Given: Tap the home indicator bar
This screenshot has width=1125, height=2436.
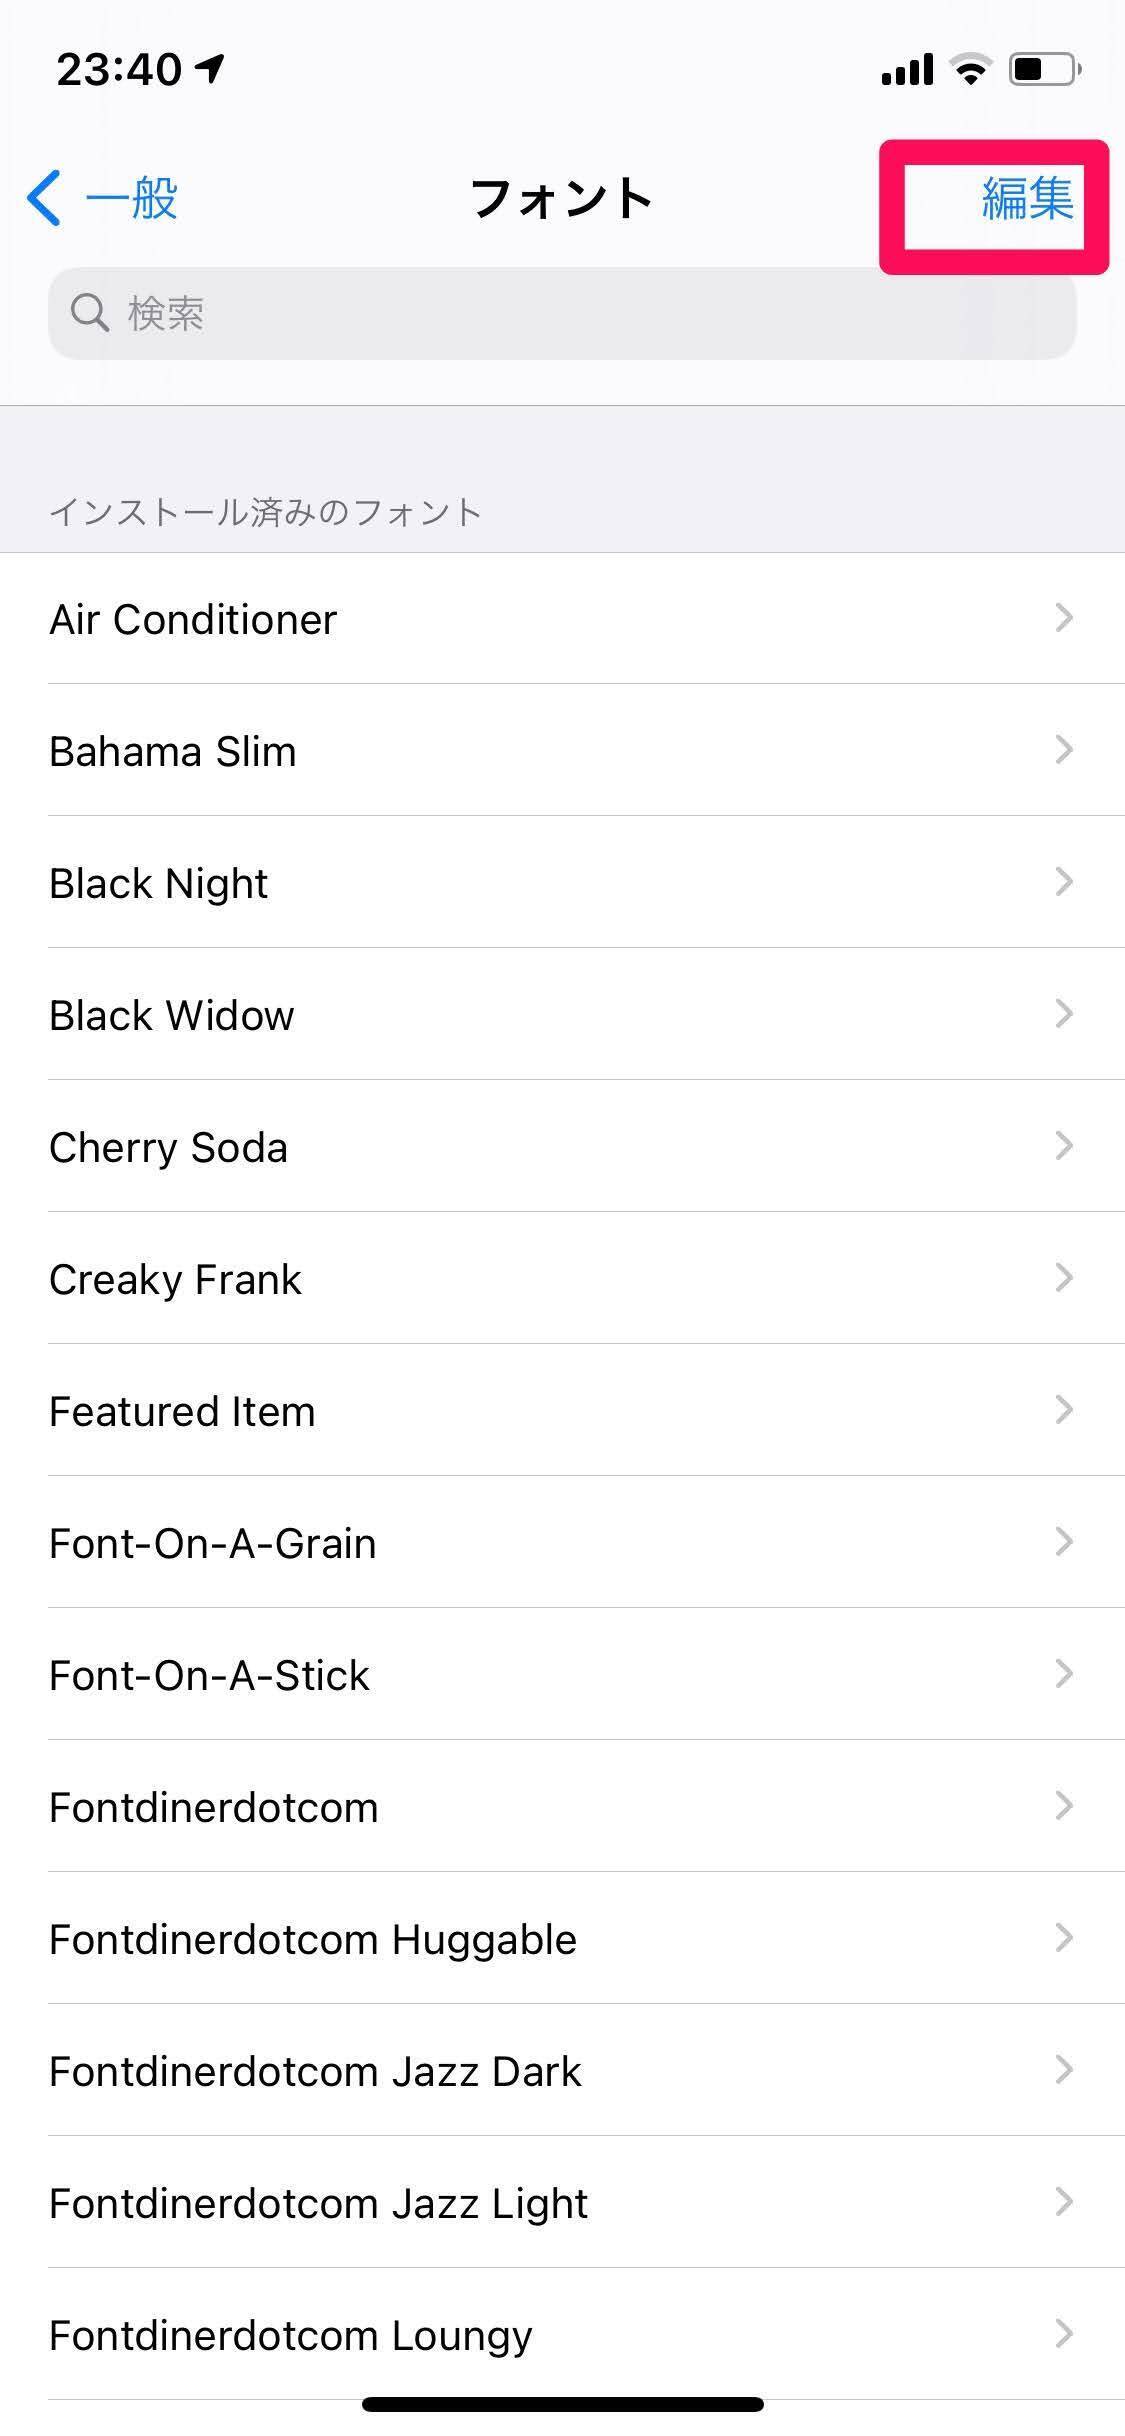Looking at the screenshot, I should pos(562,2403).
